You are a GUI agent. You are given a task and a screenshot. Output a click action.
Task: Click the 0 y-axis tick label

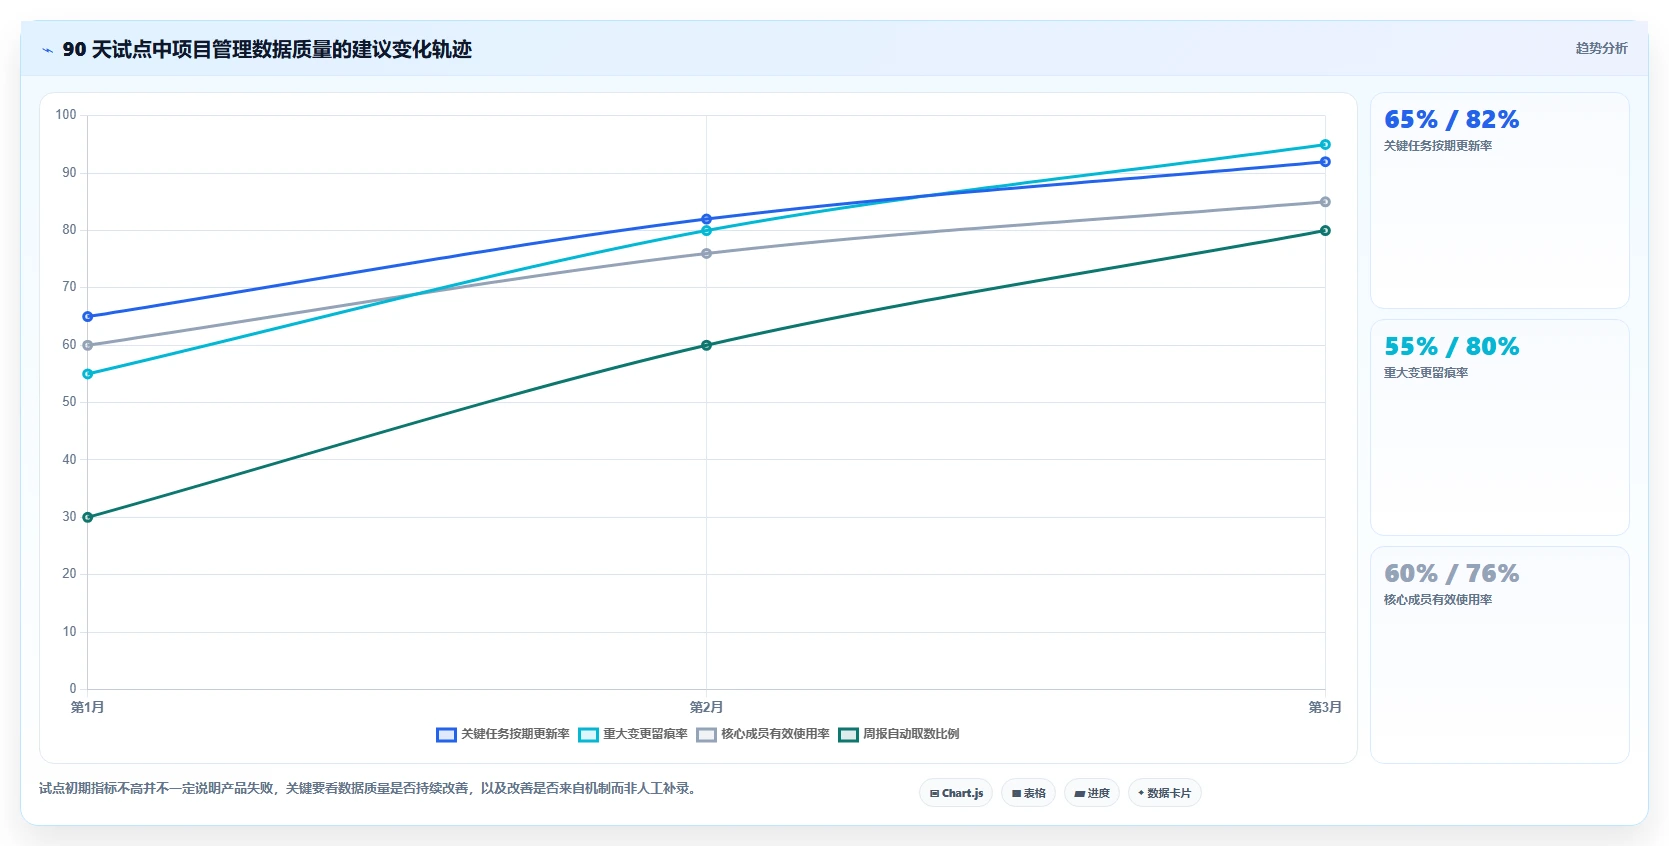73,689
